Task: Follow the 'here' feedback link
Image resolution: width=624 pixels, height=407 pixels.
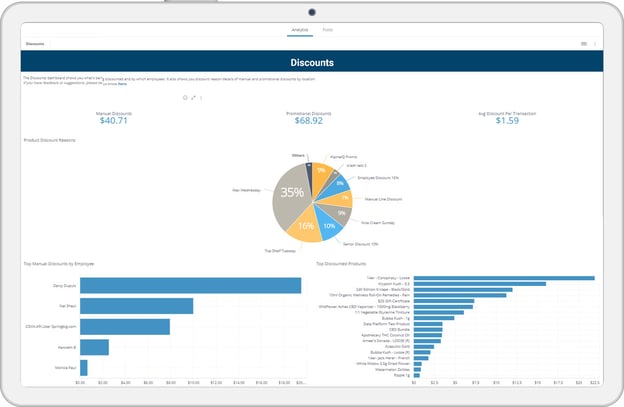Action: click(x=122, y=84)
